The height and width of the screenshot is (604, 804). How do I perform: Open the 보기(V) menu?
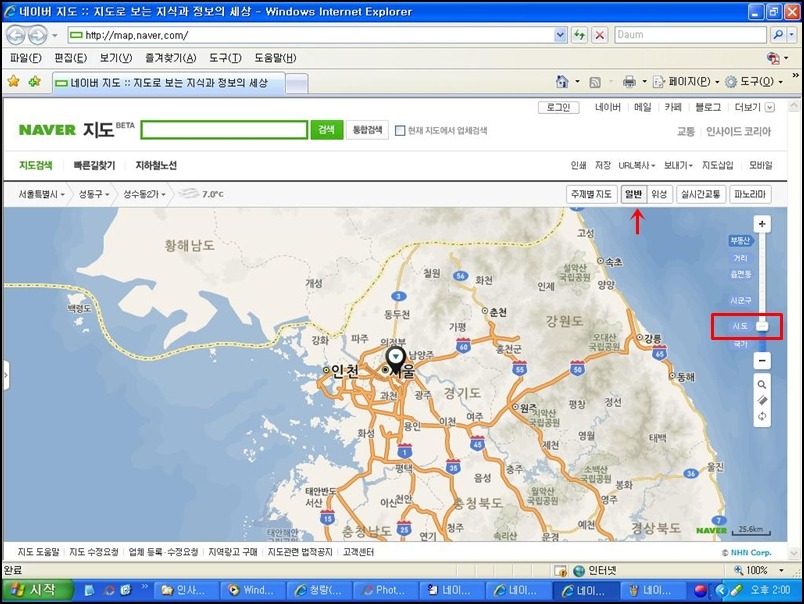[115, 58]
